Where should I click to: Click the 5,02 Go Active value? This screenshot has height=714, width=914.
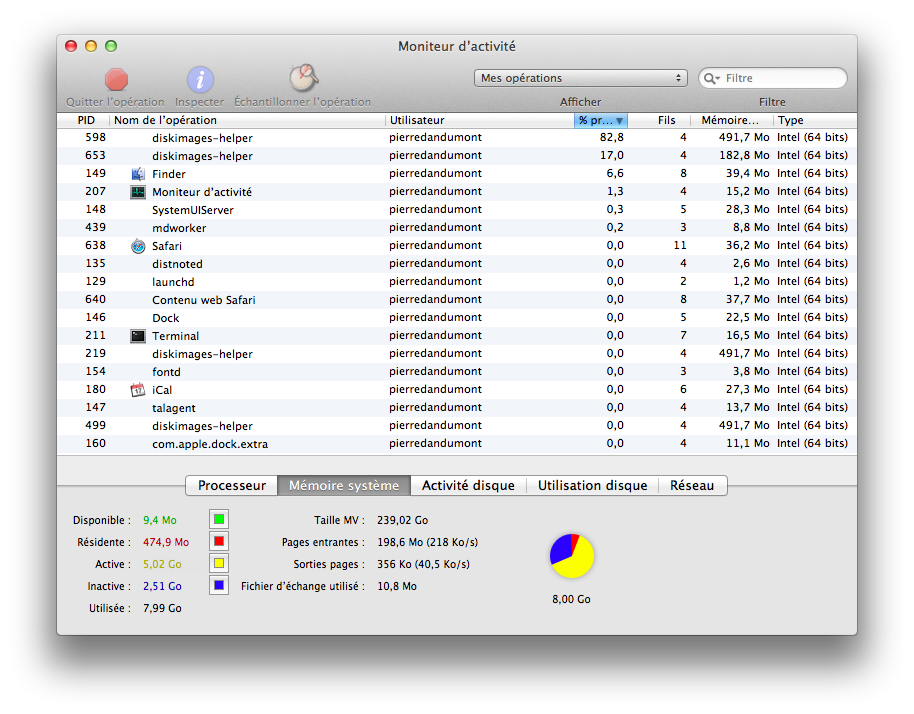click(162, 564)
